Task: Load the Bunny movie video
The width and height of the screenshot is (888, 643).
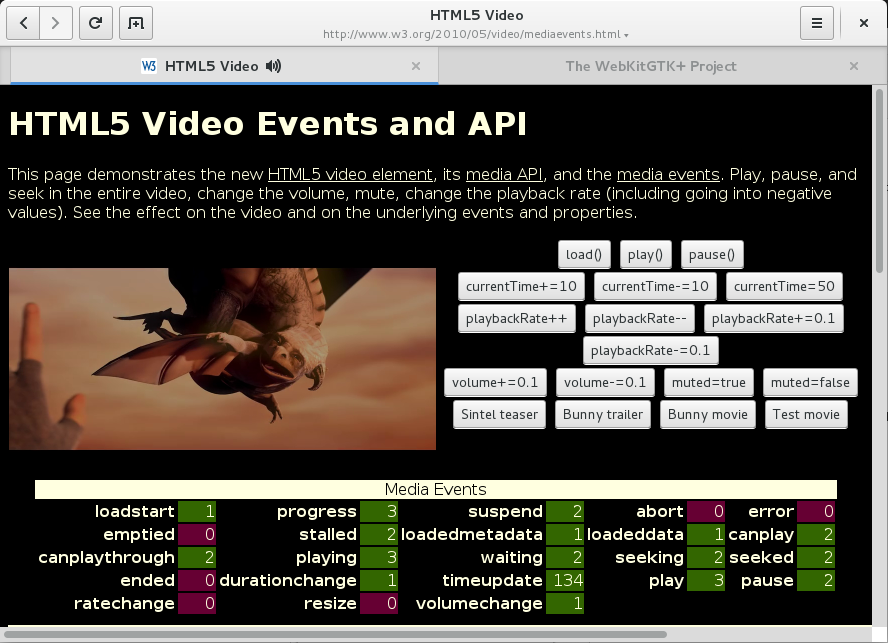Action: [x=708, y=414]
